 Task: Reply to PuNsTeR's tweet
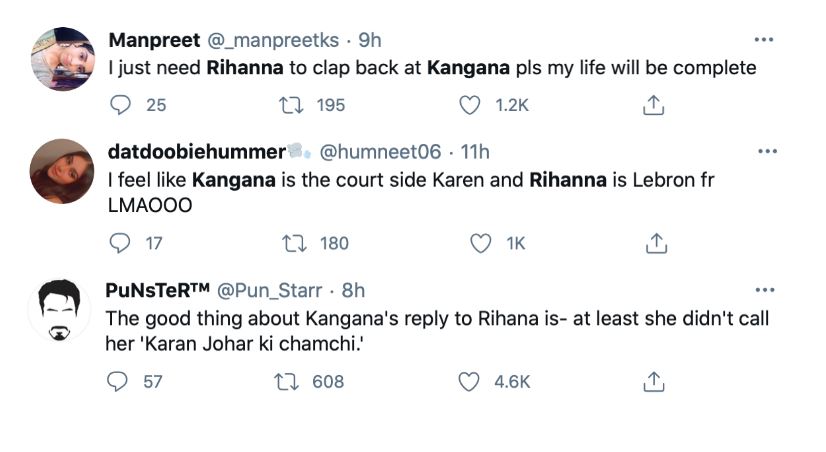pos(120,381)
